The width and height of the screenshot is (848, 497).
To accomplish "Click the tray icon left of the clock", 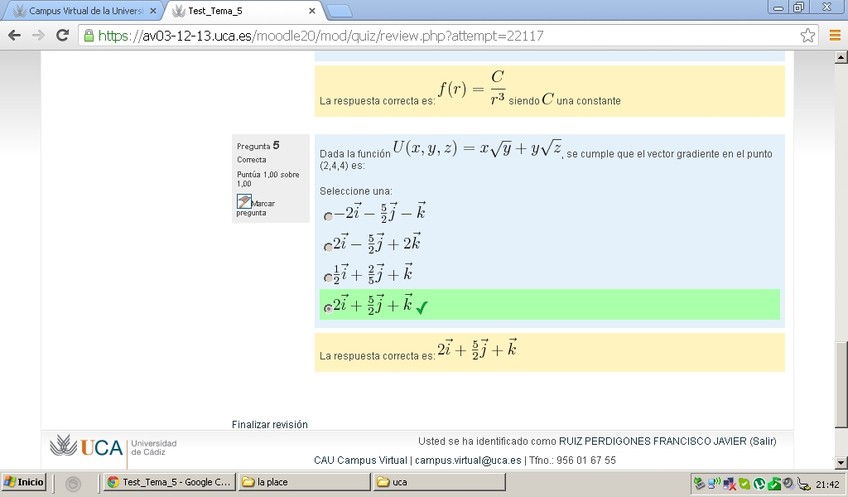I will 804,483.
